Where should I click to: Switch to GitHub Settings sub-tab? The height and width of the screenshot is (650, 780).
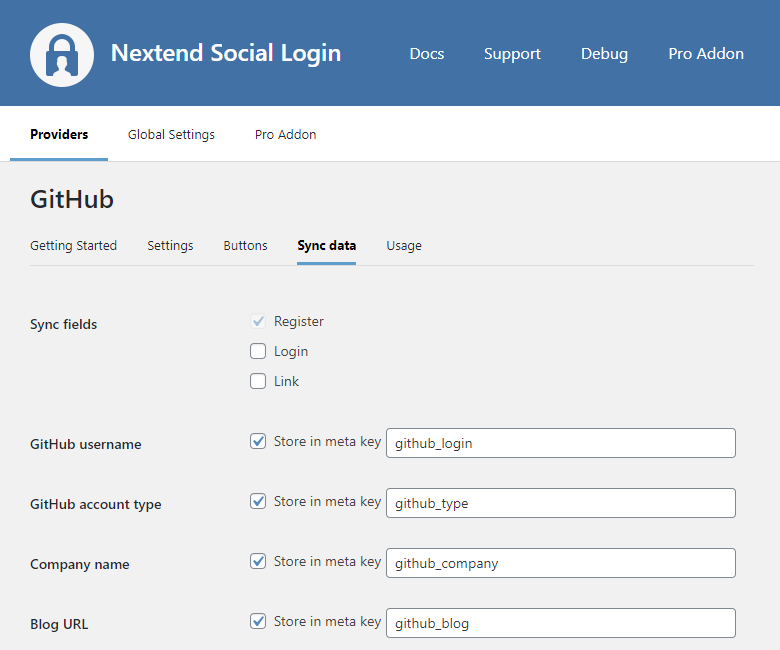tap(170, 245)
